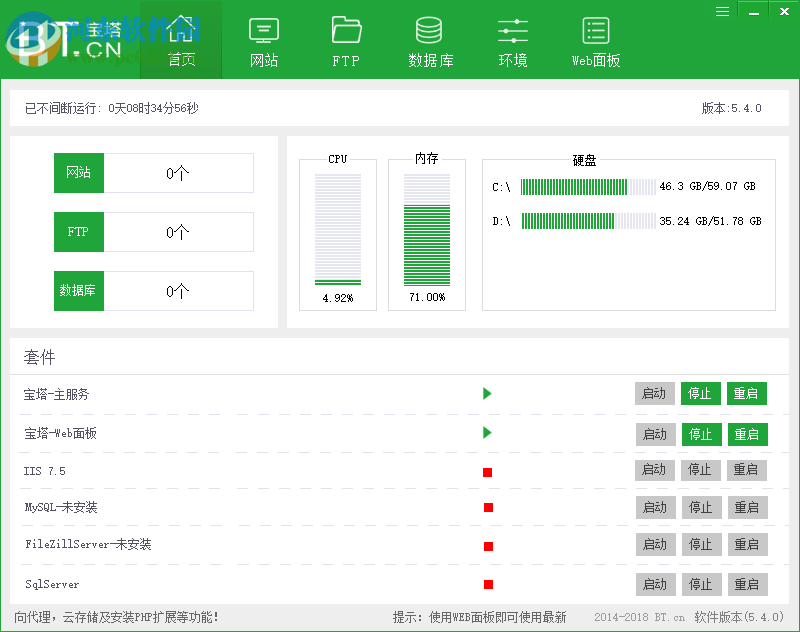
Task: Click the green 数据库 badge in summary panel
Action: click(x=79, y=291)
